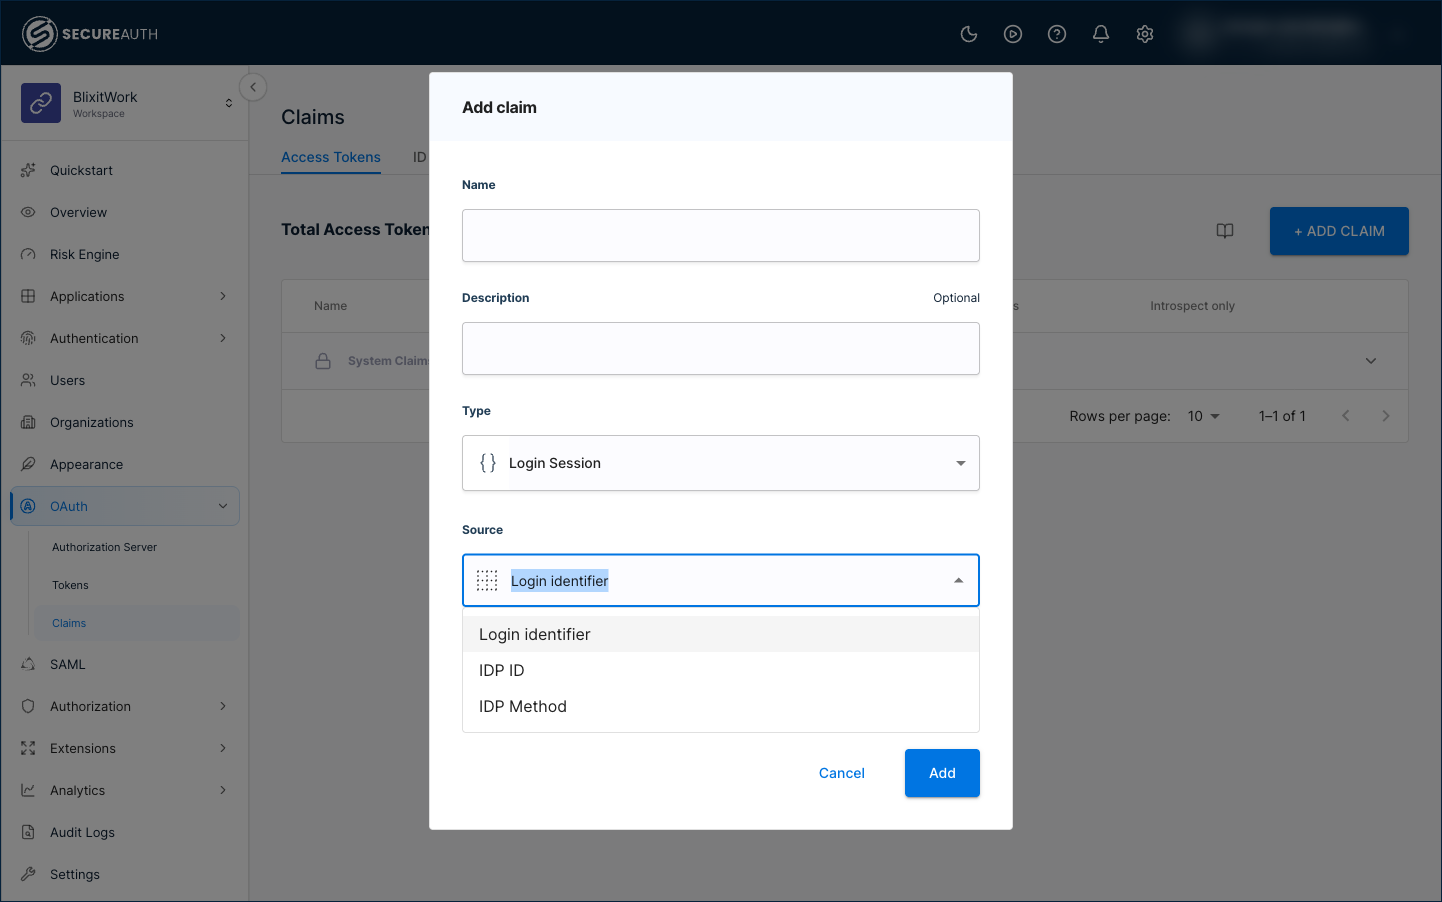Screen dimensions: 1442x902
Task: Expand the Authorization submenu chevron
Action: coord(223,706)
